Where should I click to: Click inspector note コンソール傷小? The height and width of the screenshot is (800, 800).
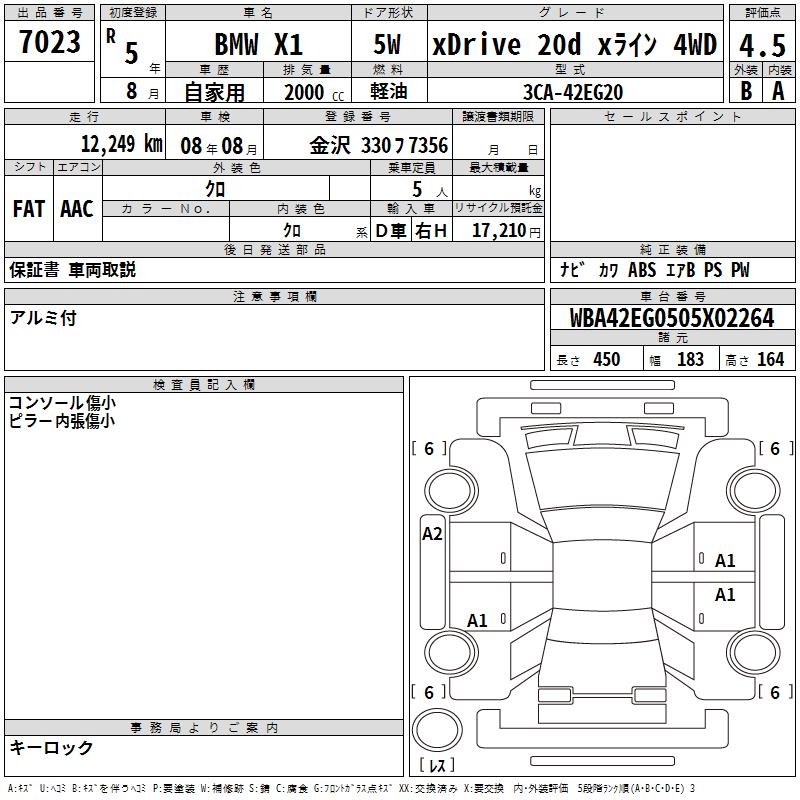pyautogui.click(x=62, y=403)
